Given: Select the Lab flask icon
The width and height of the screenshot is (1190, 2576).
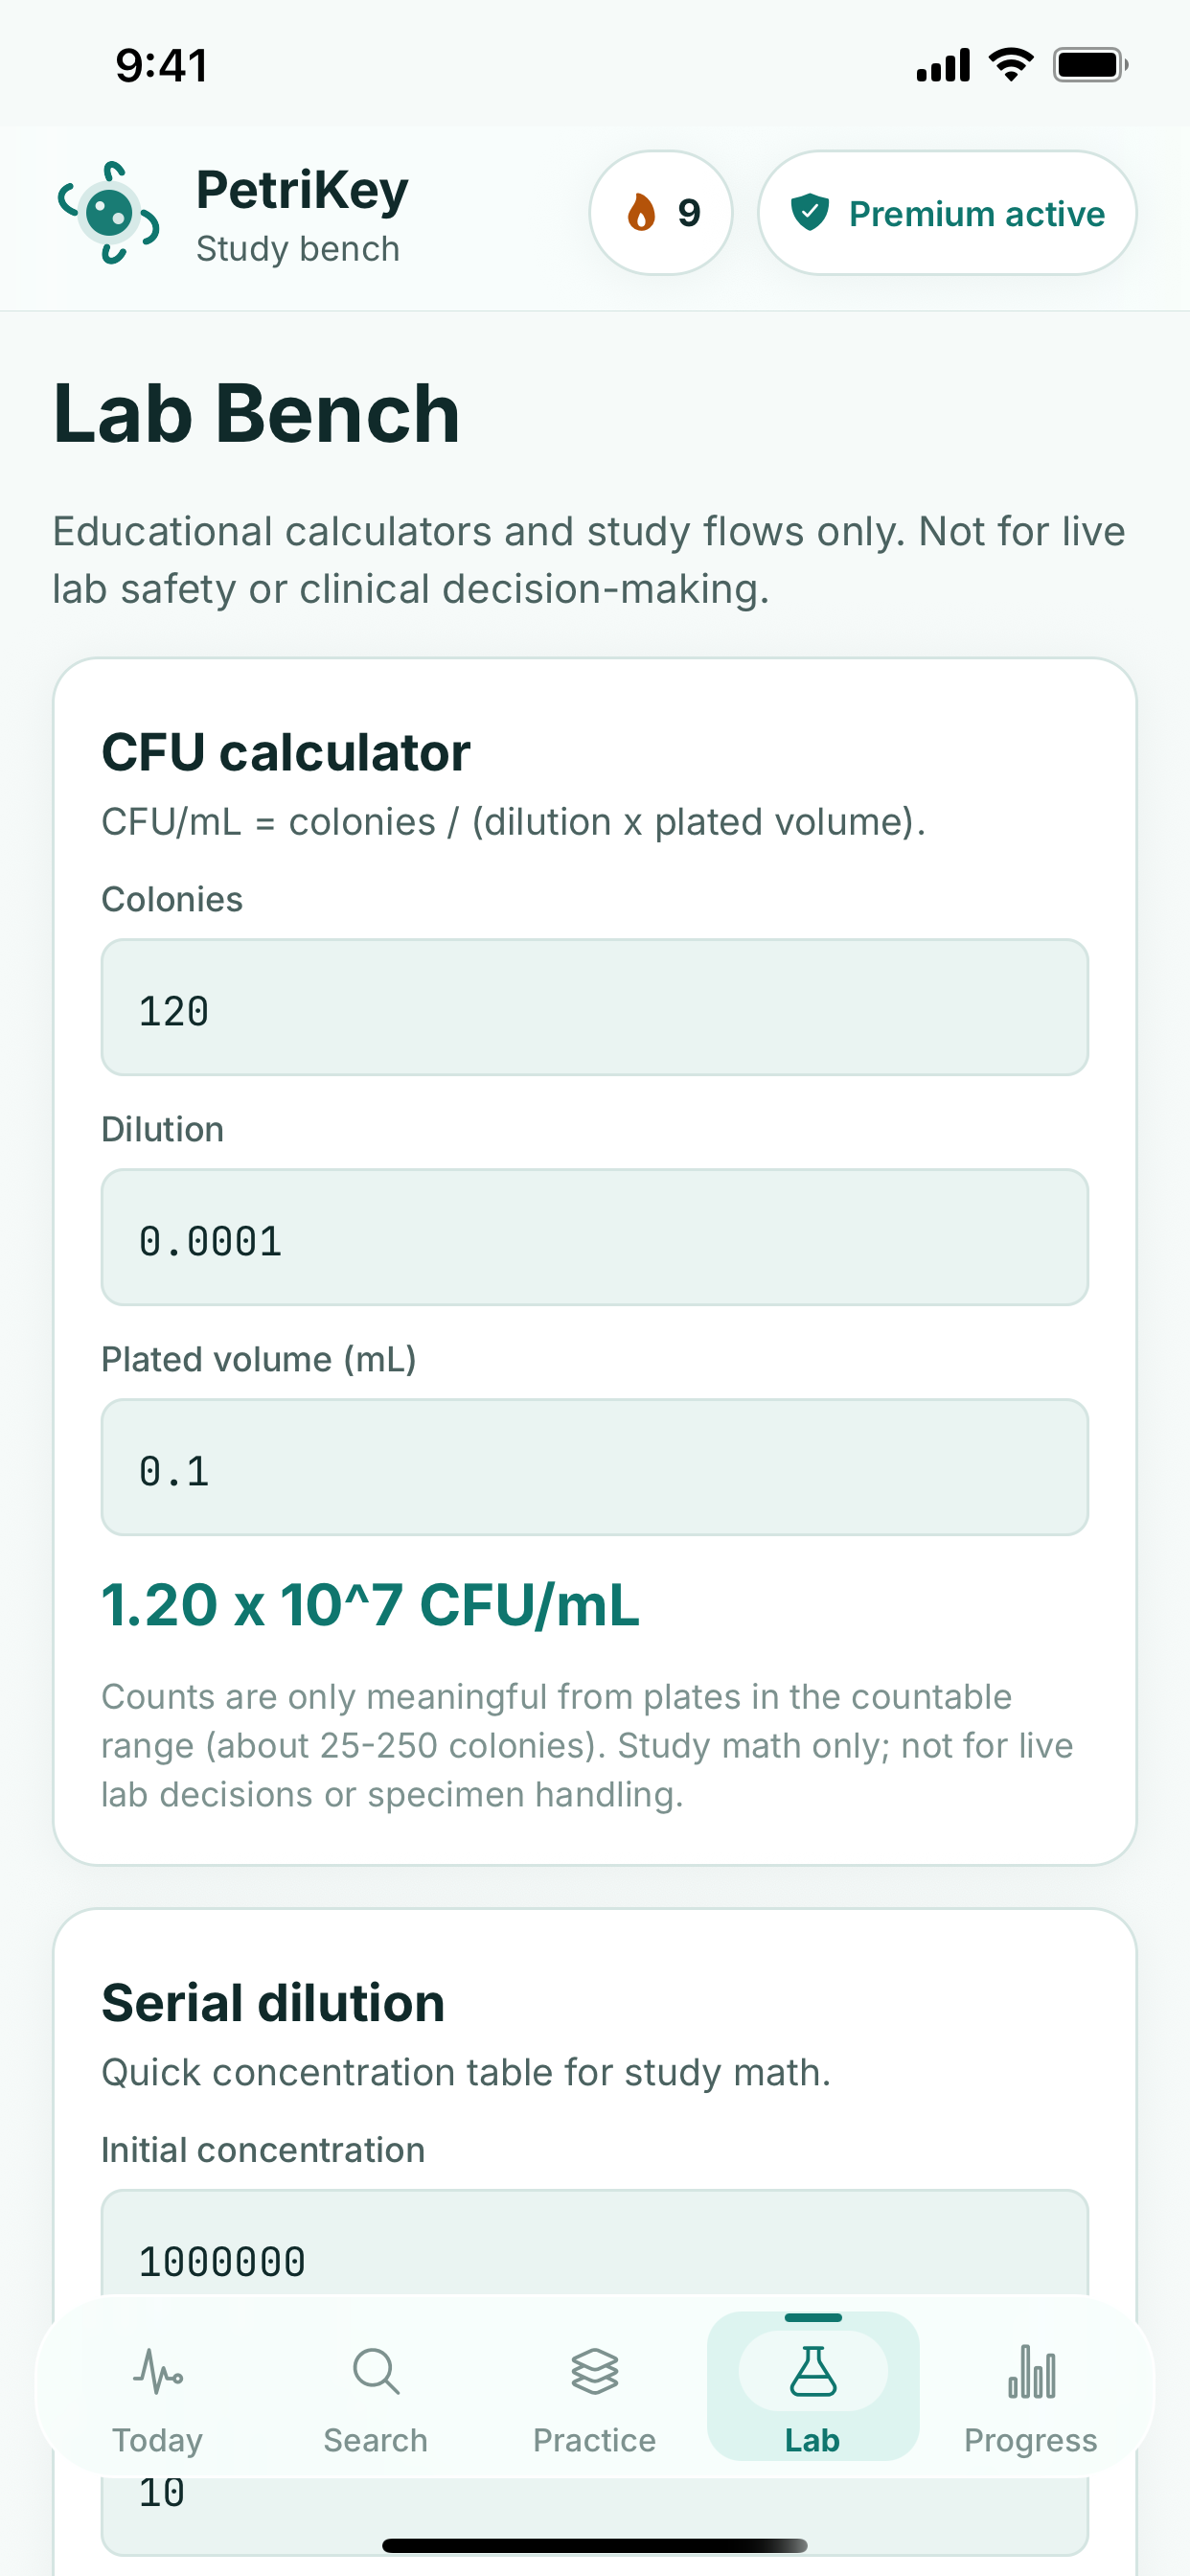Looking at the screenshot, I should pos(812,2370).
